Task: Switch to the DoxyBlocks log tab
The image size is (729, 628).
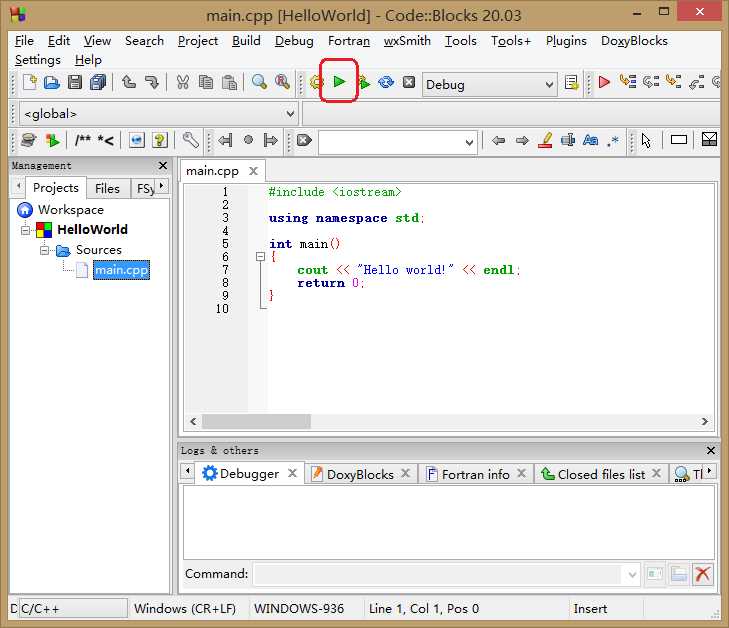Action: (x=360, y=474)
